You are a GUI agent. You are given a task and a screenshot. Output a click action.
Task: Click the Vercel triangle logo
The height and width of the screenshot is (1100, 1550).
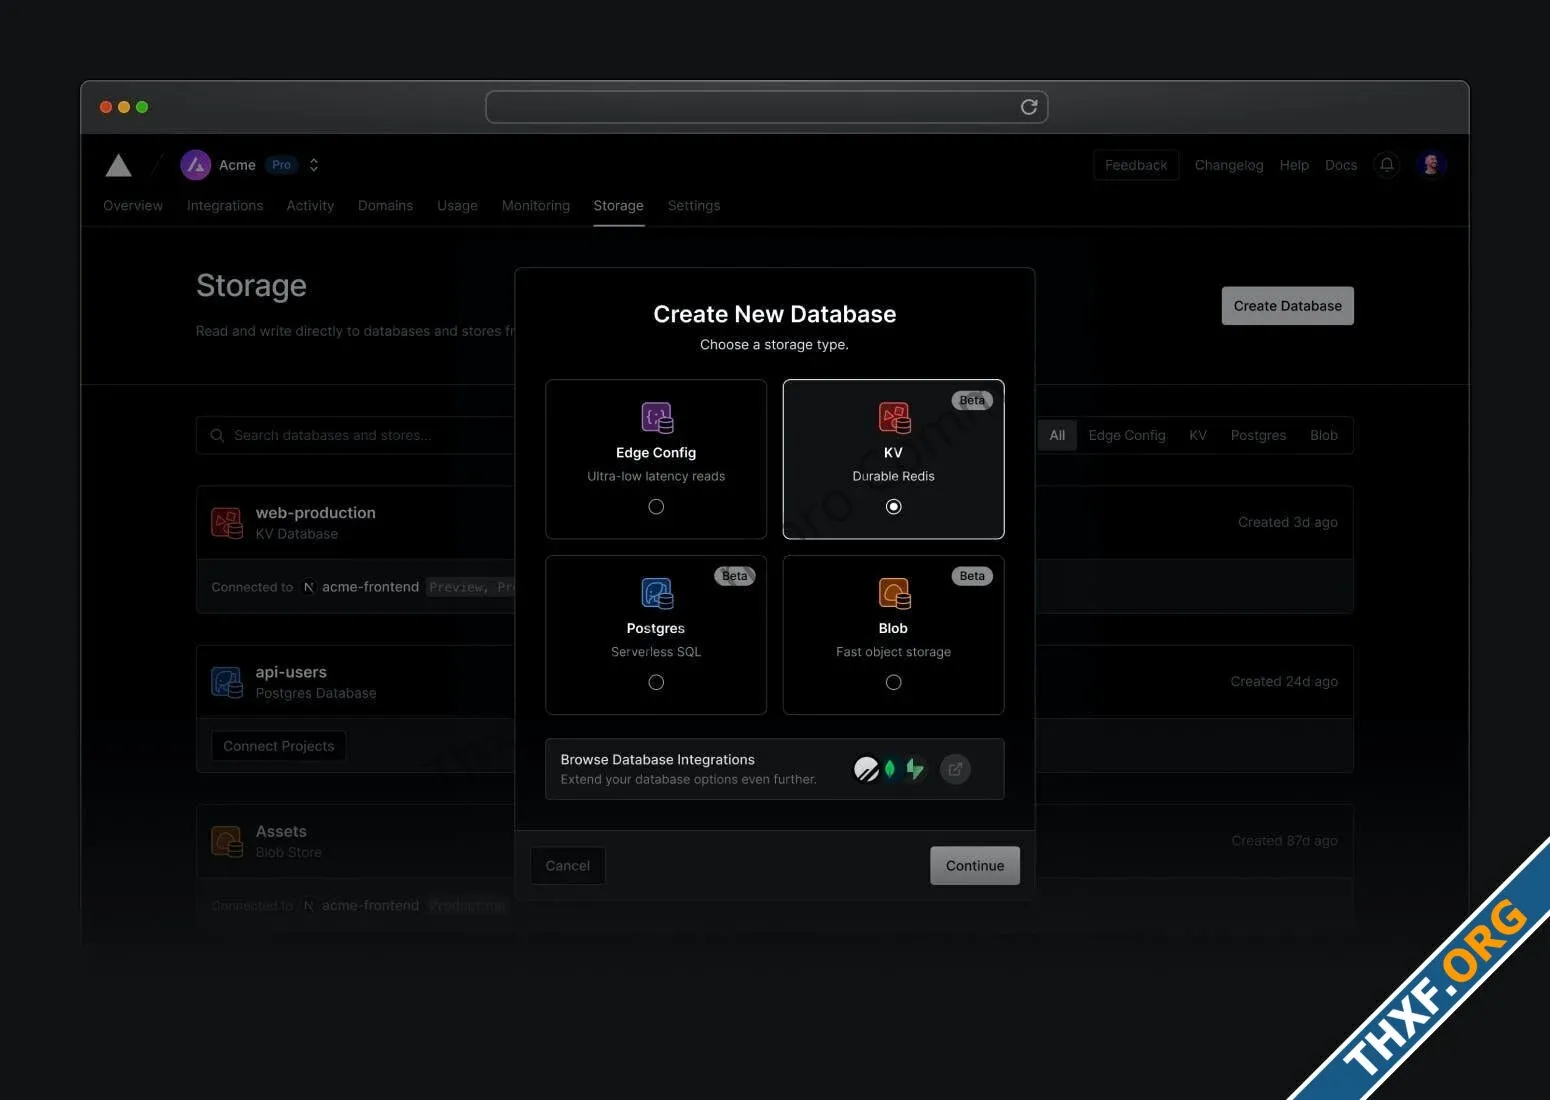pyautogui.click(x=119, y=165)
